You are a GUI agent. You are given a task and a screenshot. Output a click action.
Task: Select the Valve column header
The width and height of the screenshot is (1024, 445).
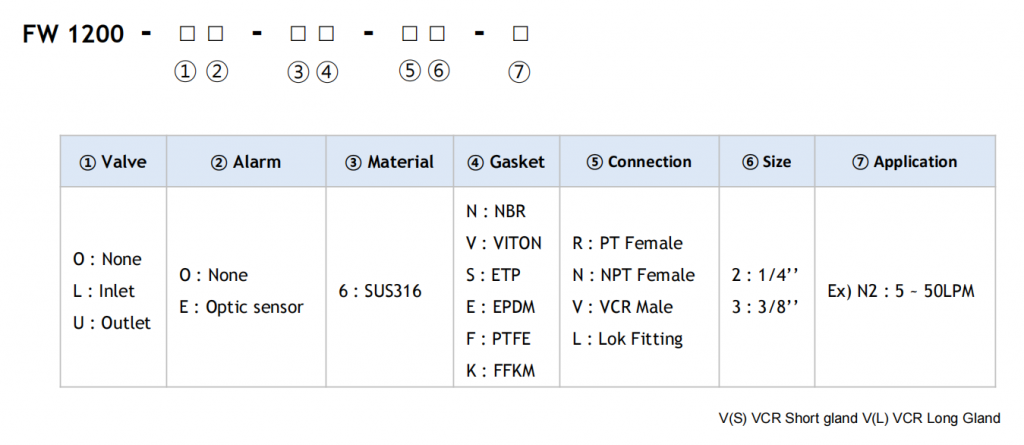113,162
